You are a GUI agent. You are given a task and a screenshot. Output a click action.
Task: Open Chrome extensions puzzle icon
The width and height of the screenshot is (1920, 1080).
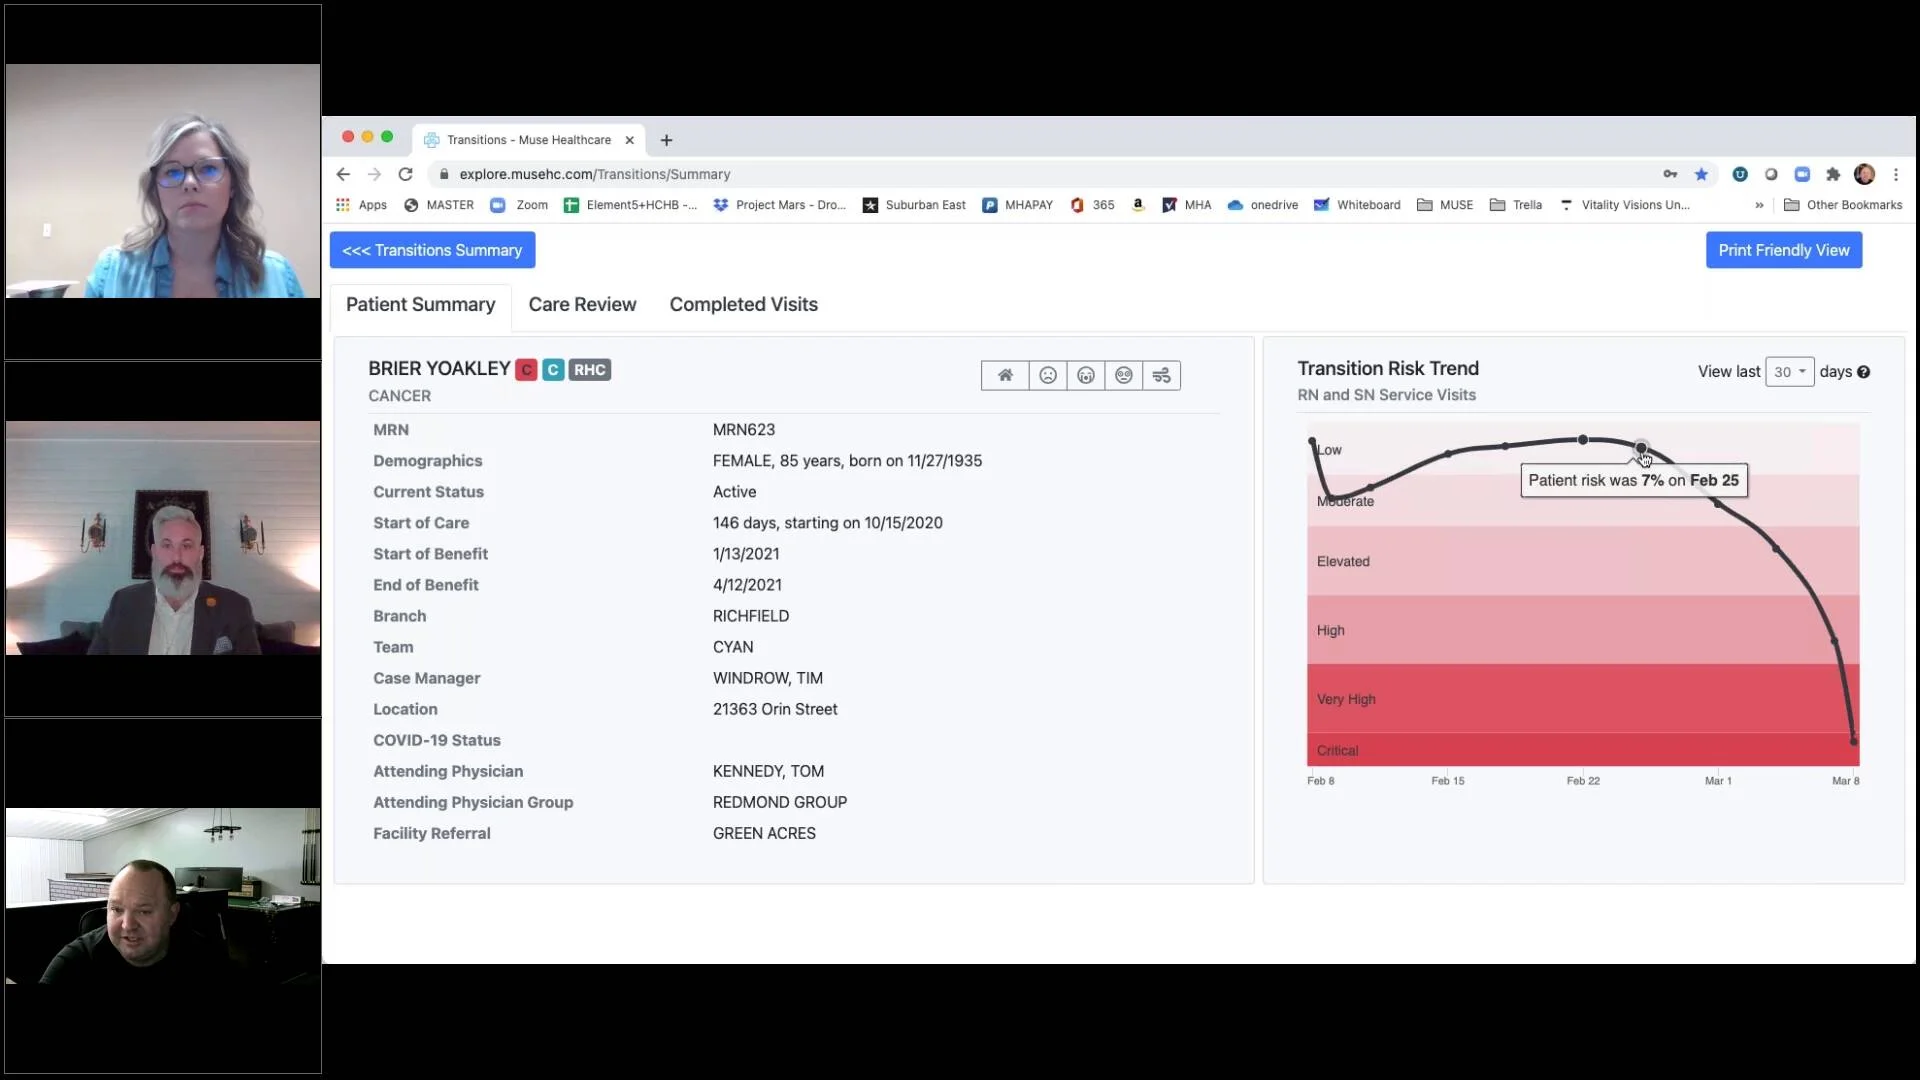point(1833,174)
